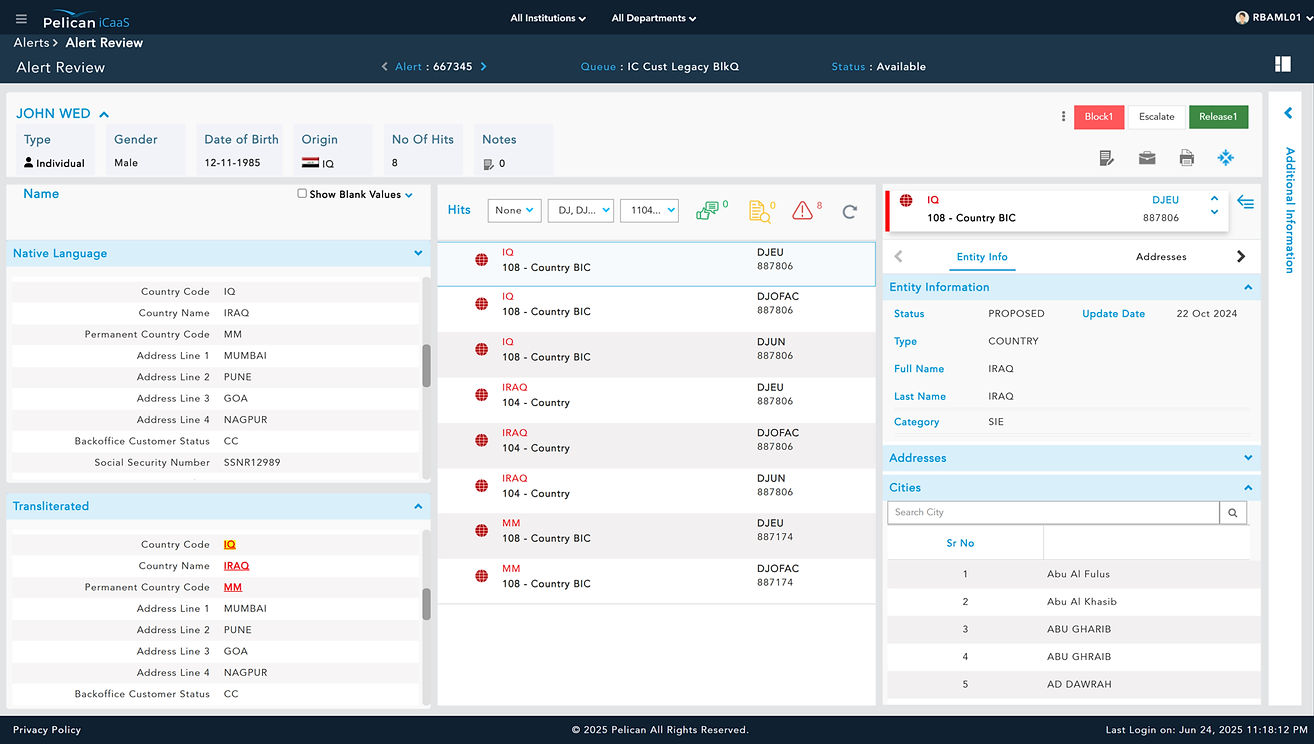Open the None hits filter dropdown
1314x744 pixels.
click(515, 210)
